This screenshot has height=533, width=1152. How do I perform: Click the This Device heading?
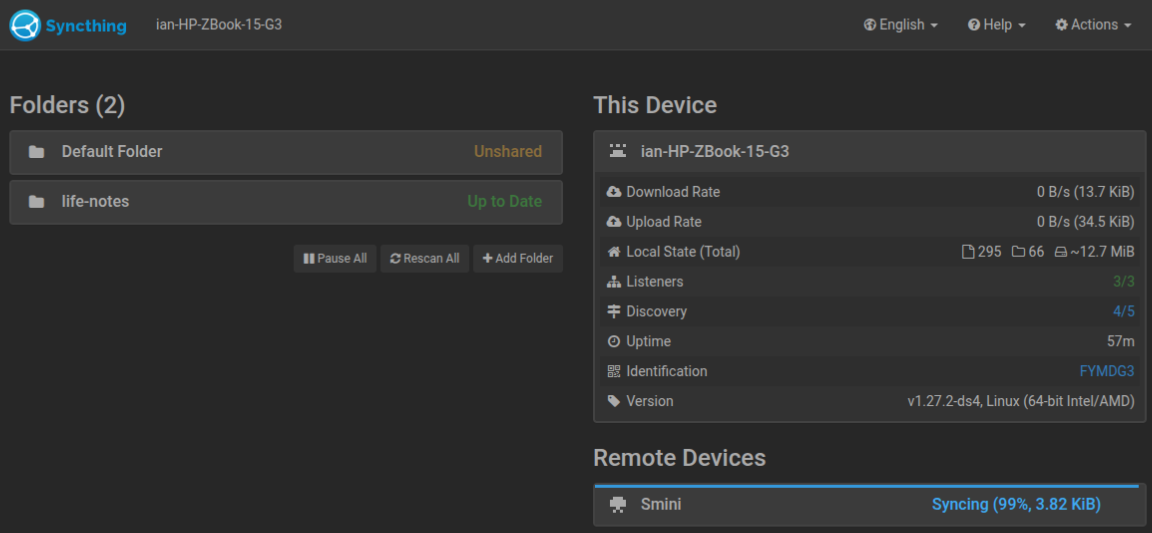tap(655, 105)
